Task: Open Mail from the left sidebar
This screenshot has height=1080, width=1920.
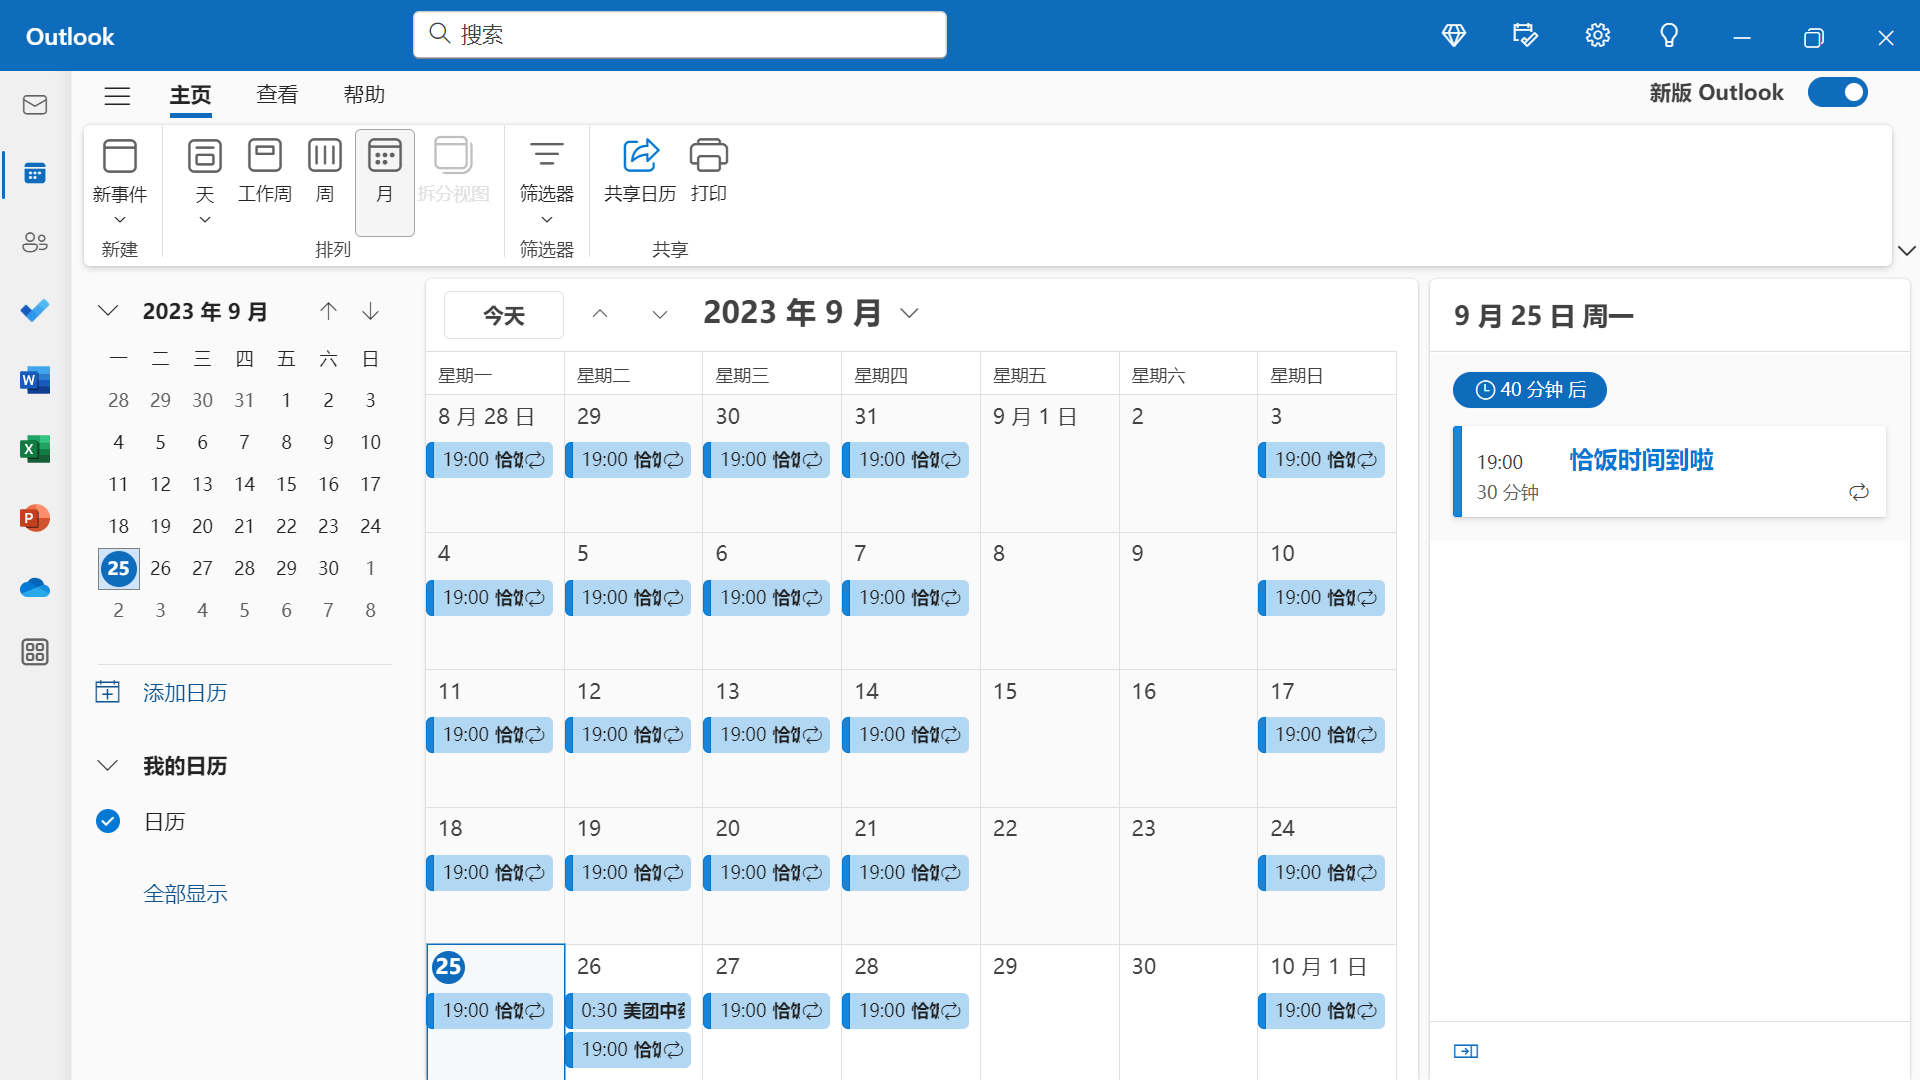Action: [x=35, y=105]
